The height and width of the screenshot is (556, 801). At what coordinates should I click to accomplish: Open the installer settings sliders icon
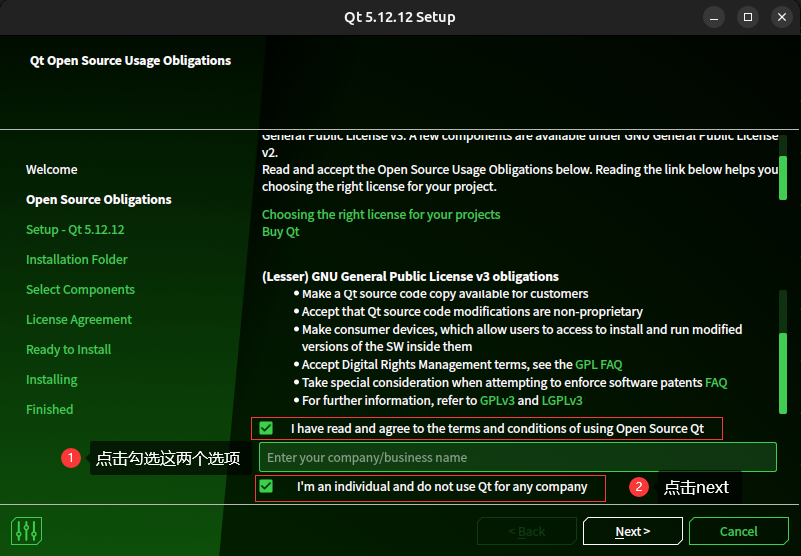click(x=26, y=530)
